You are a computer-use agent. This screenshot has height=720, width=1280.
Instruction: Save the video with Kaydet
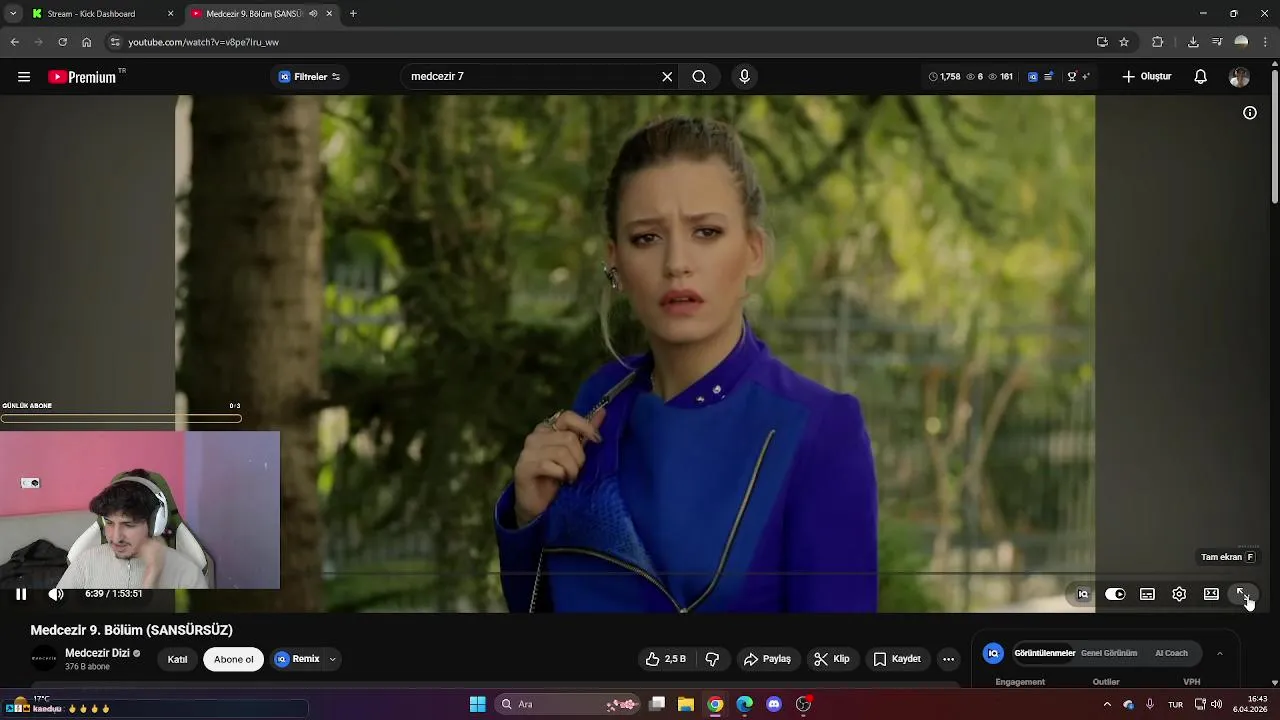[x=897, y=659]
